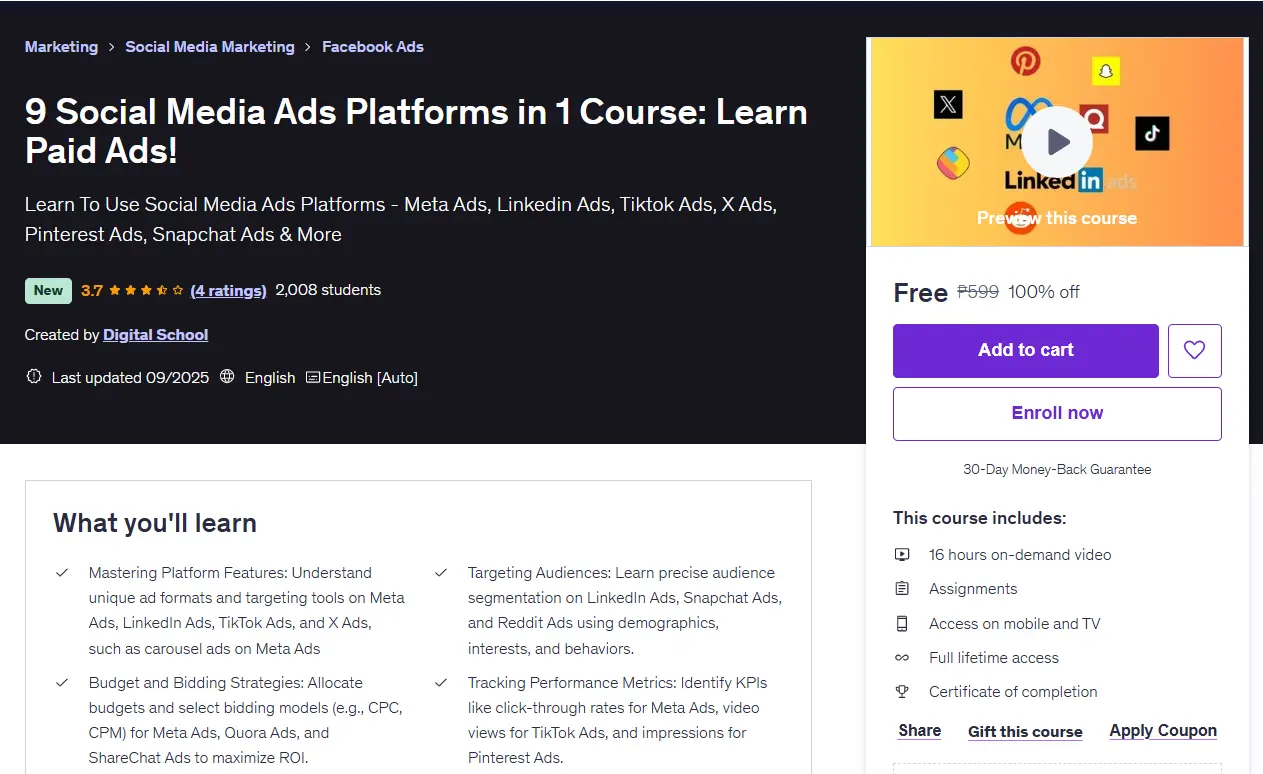This screenshot has height=774, width=1263.
Task: Click Apply Coupon
Action: (x=1163, y=730)
